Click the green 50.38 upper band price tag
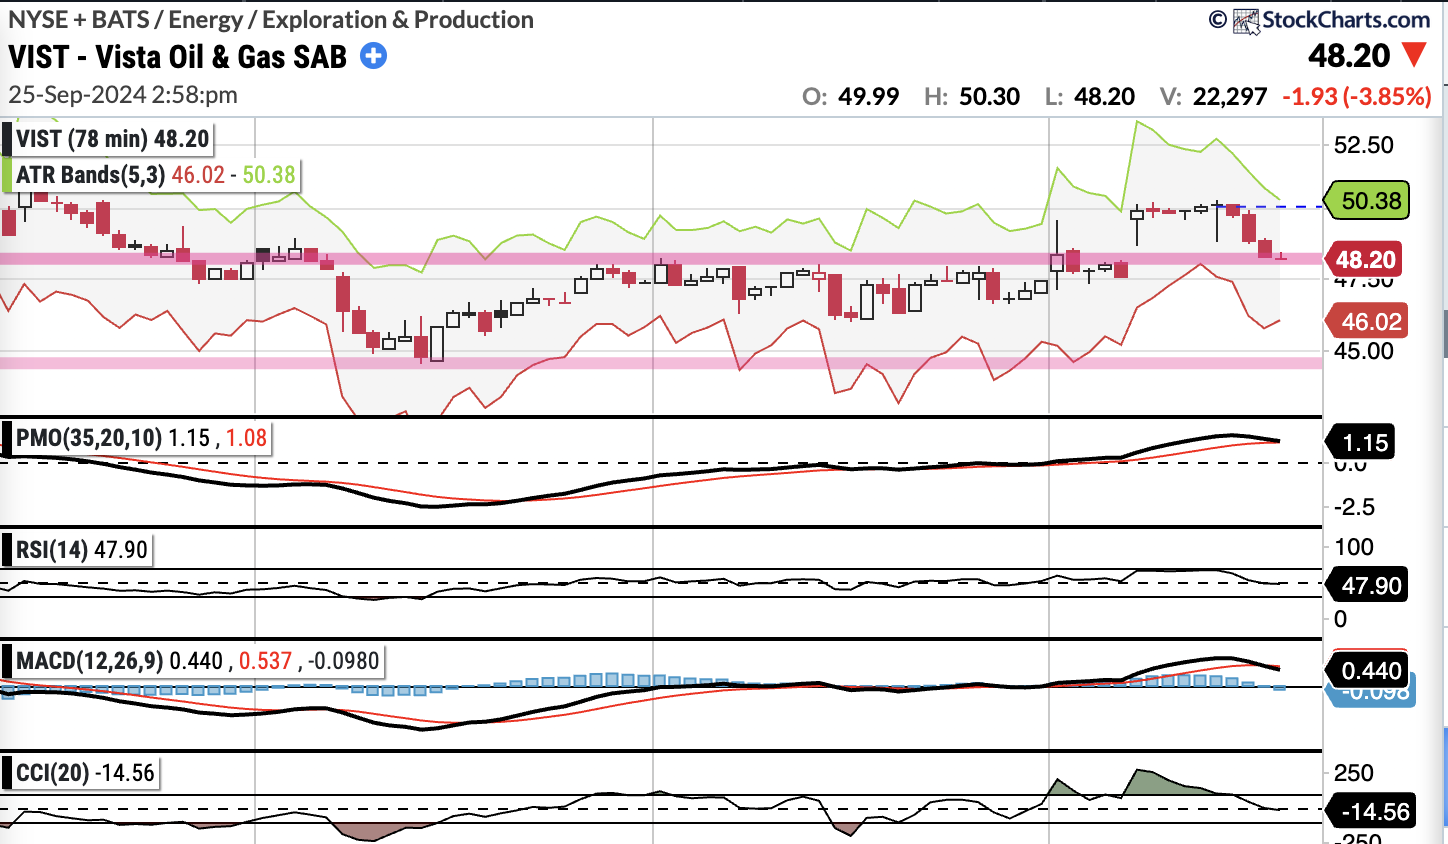This screenshot has width=1448, height=844. tap(1367, 201)
